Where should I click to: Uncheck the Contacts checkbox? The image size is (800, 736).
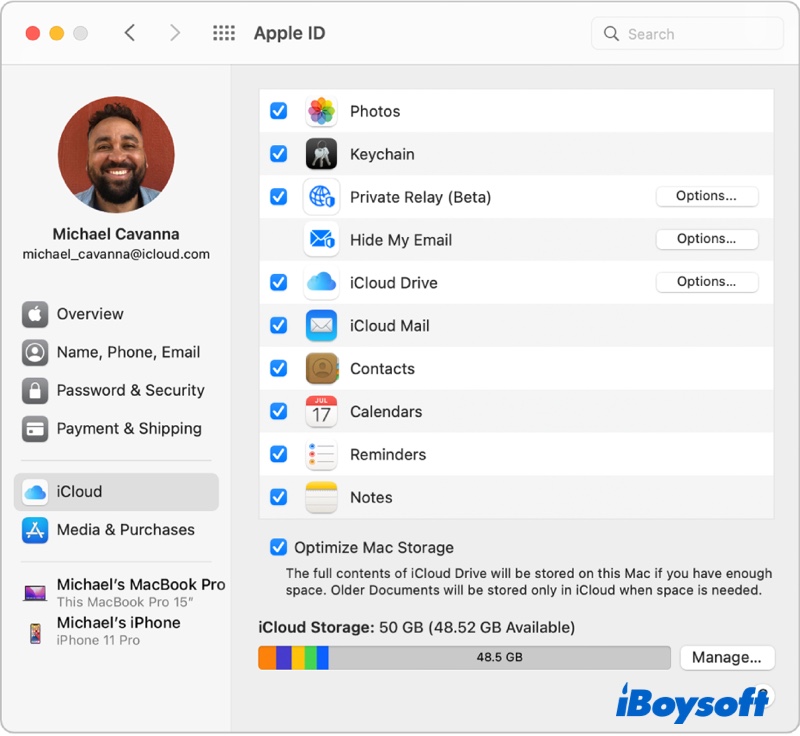pos(279,368)
